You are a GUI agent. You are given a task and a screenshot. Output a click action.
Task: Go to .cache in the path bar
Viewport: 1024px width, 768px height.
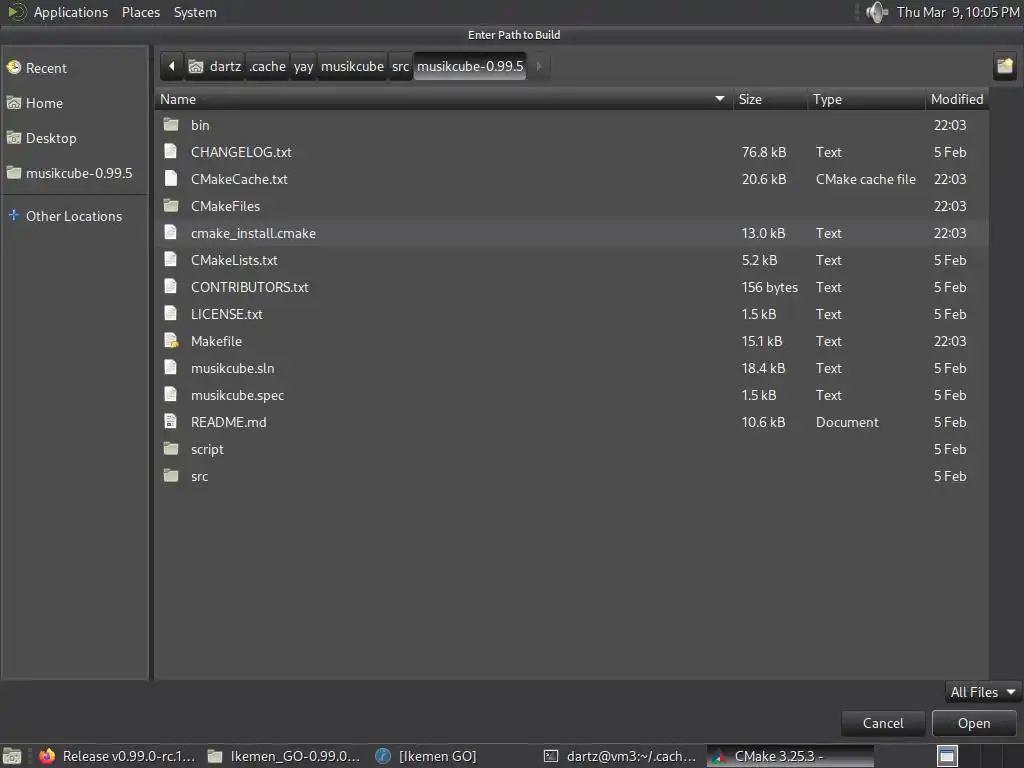point(268,66)
